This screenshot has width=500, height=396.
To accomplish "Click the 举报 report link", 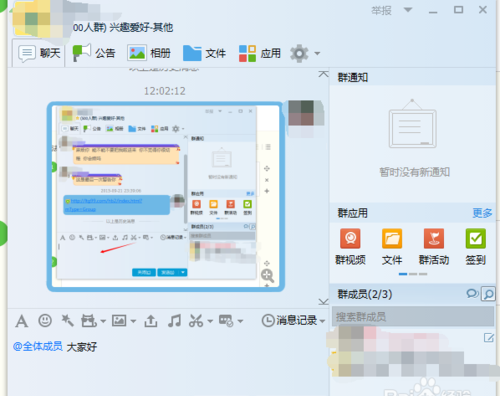I will click(x=381, y=11).
